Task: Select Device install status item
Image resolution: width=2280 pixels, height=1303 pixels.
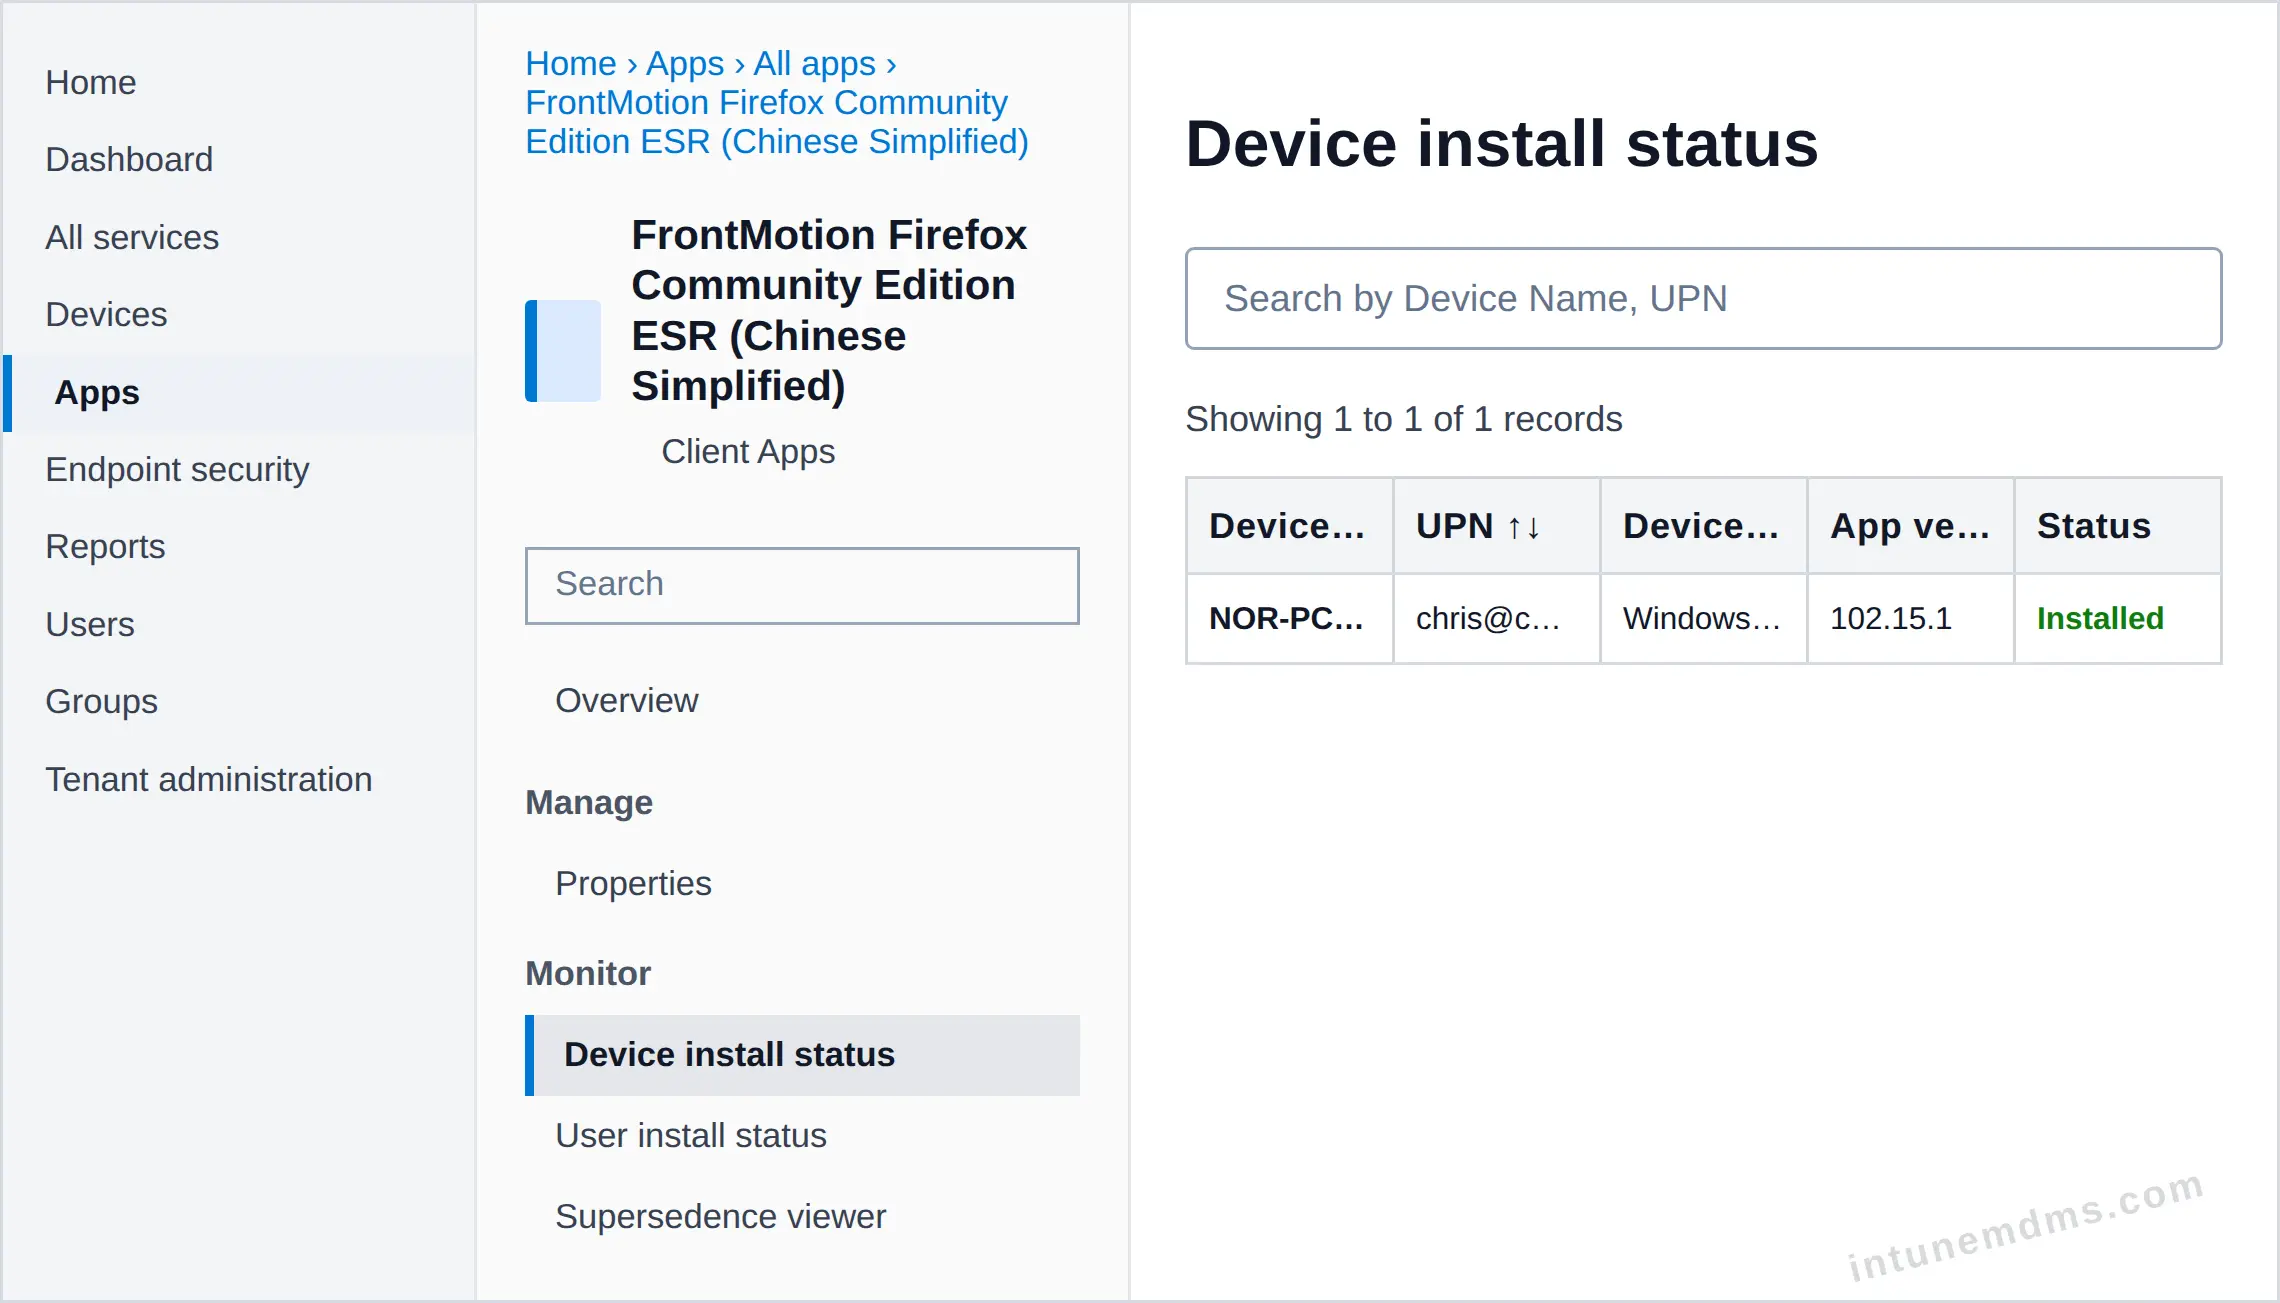Action: coord(802,1055)
